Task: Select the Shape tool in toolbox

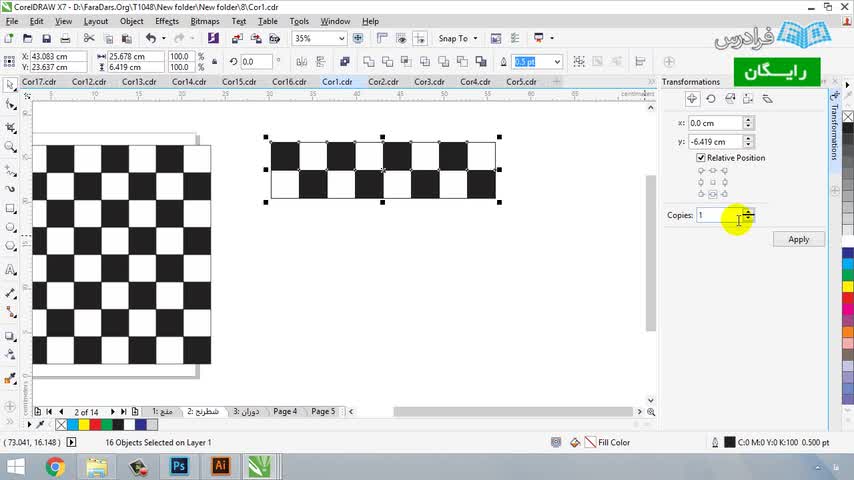Action: click(10, 105)
